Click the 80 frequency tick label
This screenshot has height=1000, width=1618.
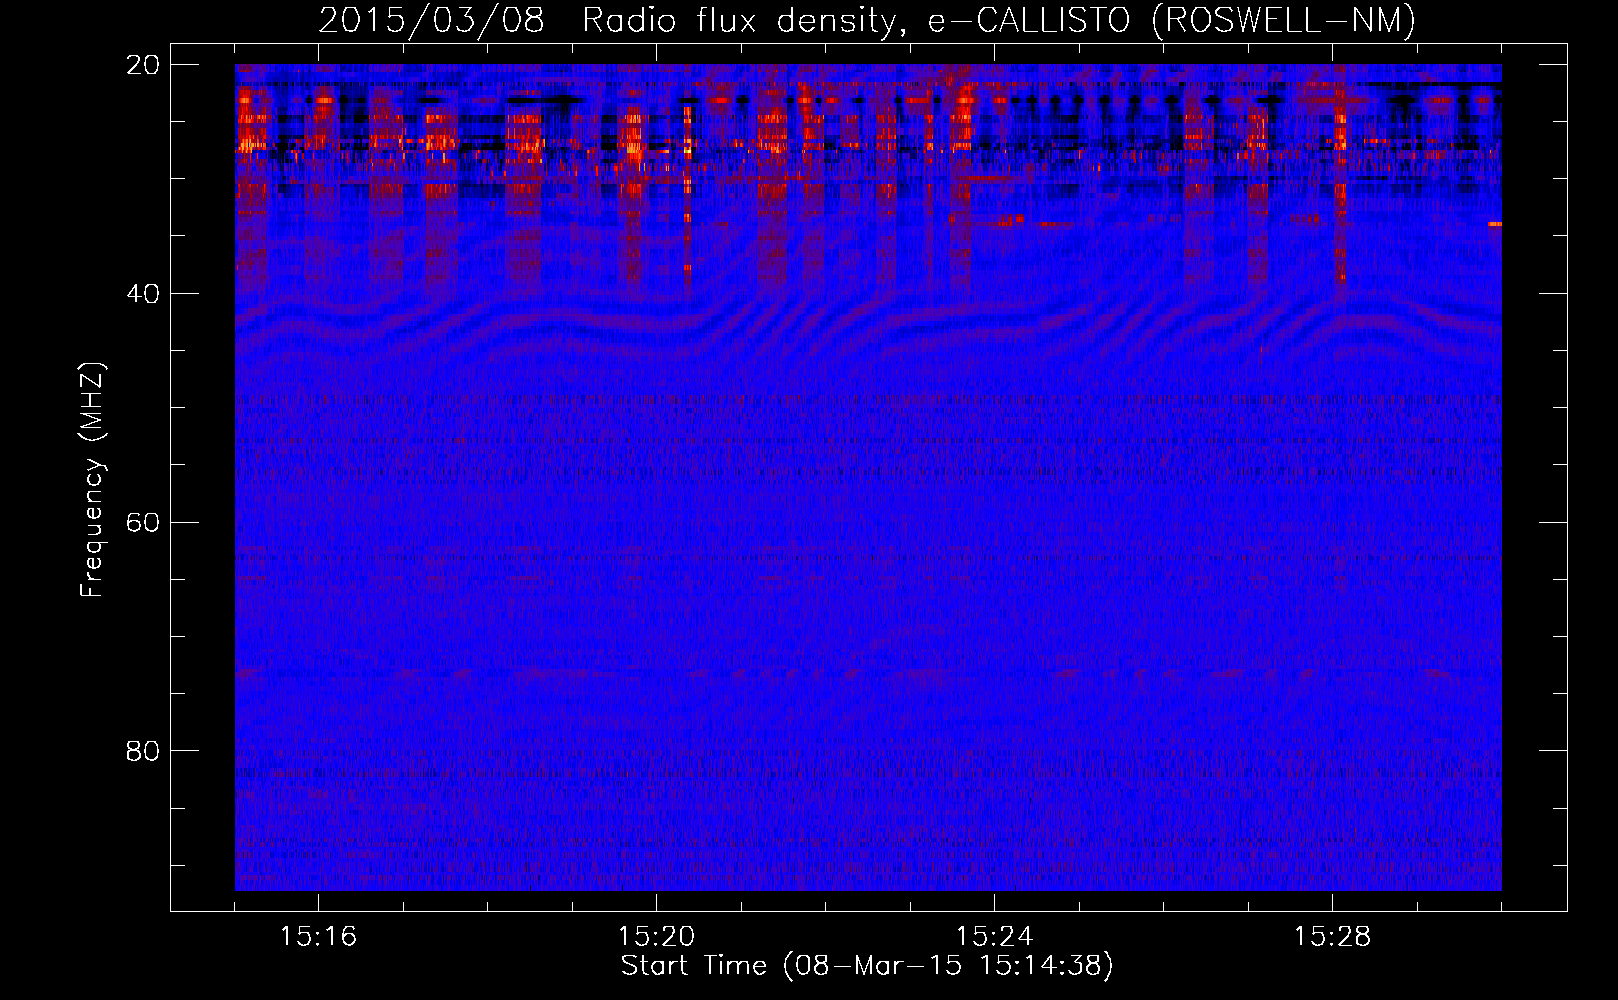pyautogui.click(x=143, y=750)
